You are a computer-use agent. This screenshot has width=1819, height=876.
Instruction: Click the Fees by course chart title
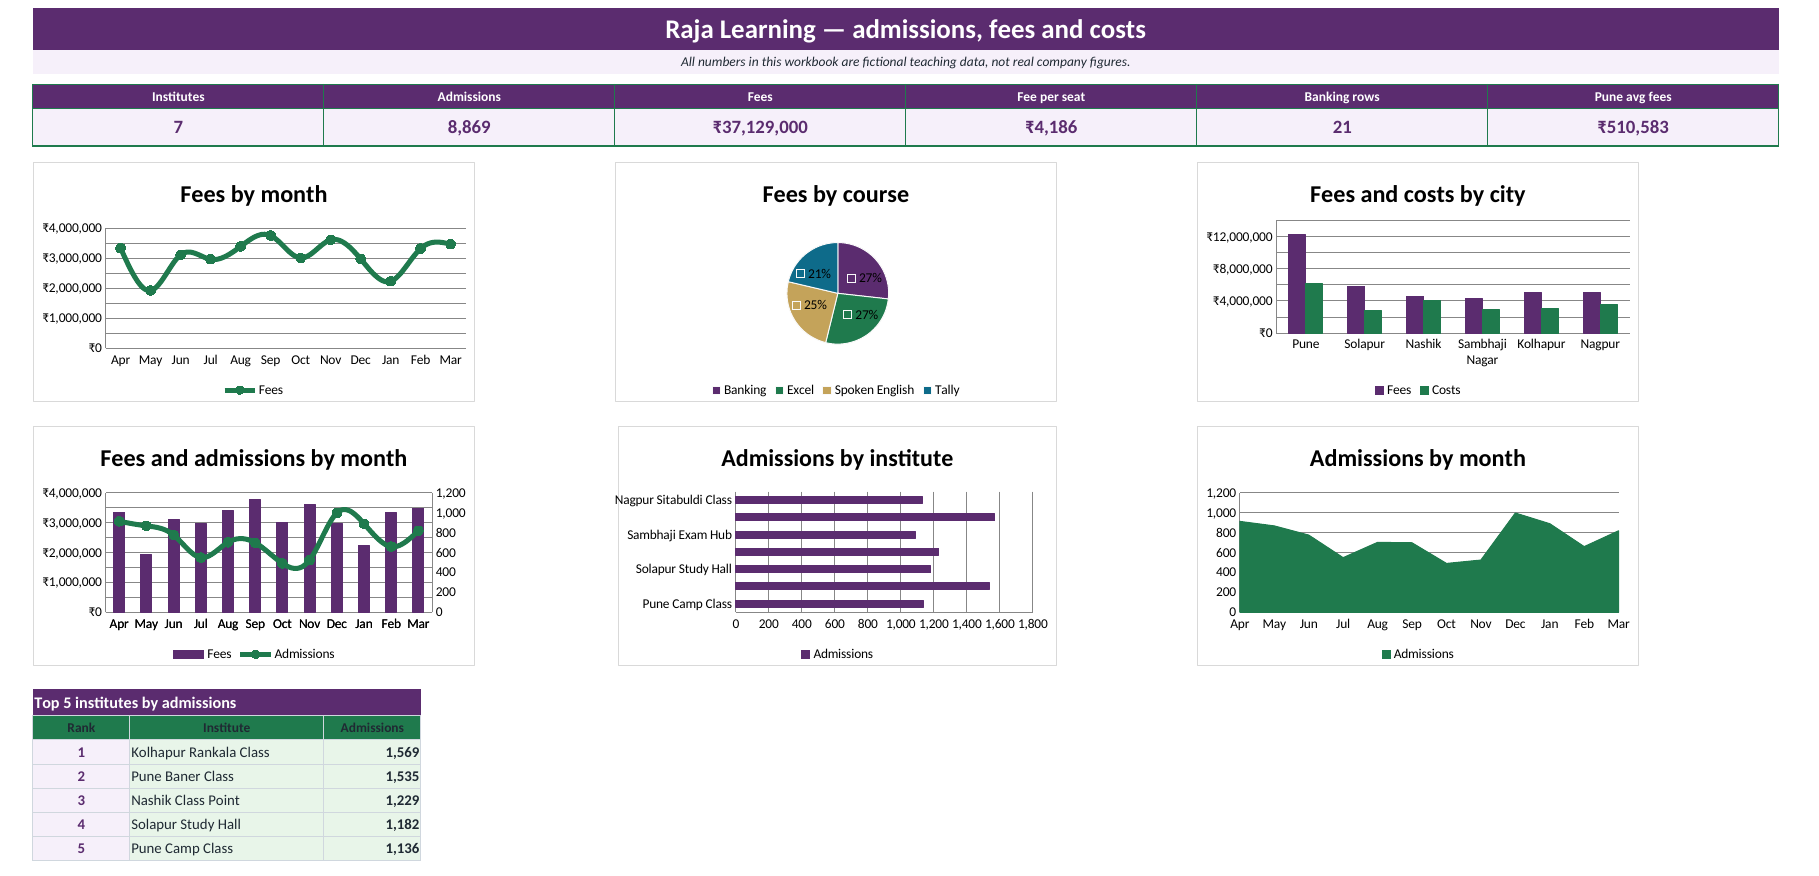click(x=835, y=194)
